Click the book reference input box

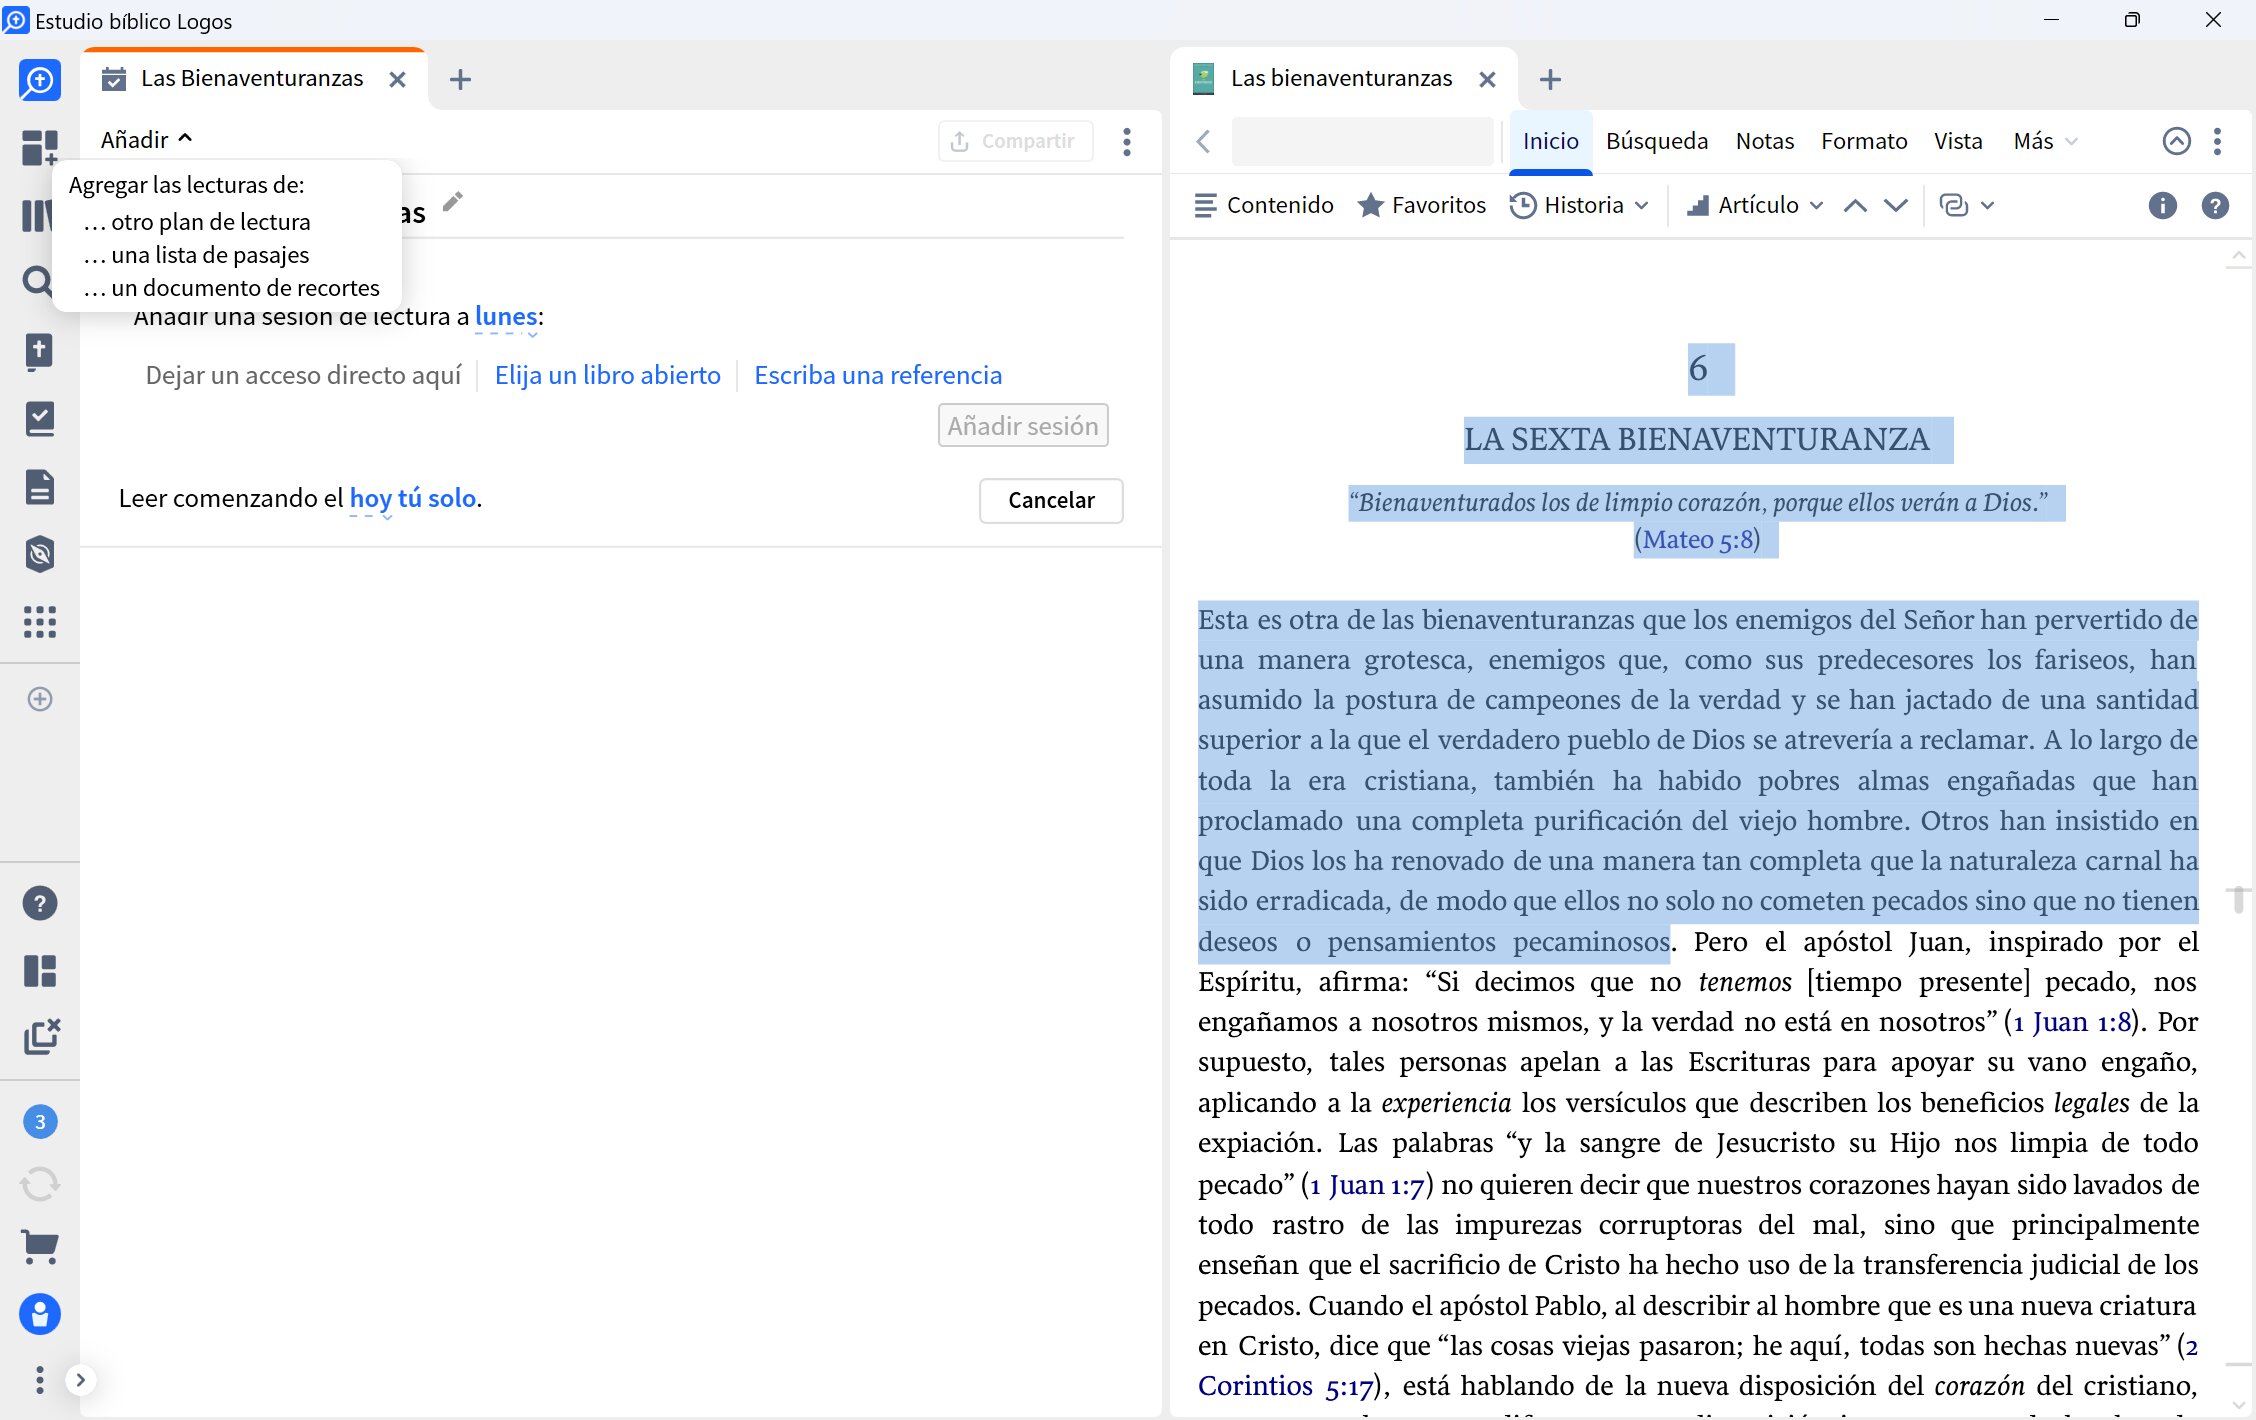pyautogui.click(x=1362, y=141)
